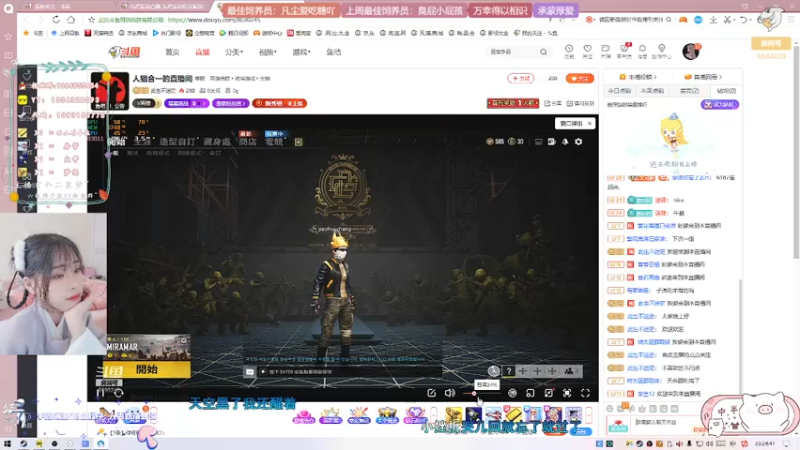Pause the live stream player

(101, 393)
